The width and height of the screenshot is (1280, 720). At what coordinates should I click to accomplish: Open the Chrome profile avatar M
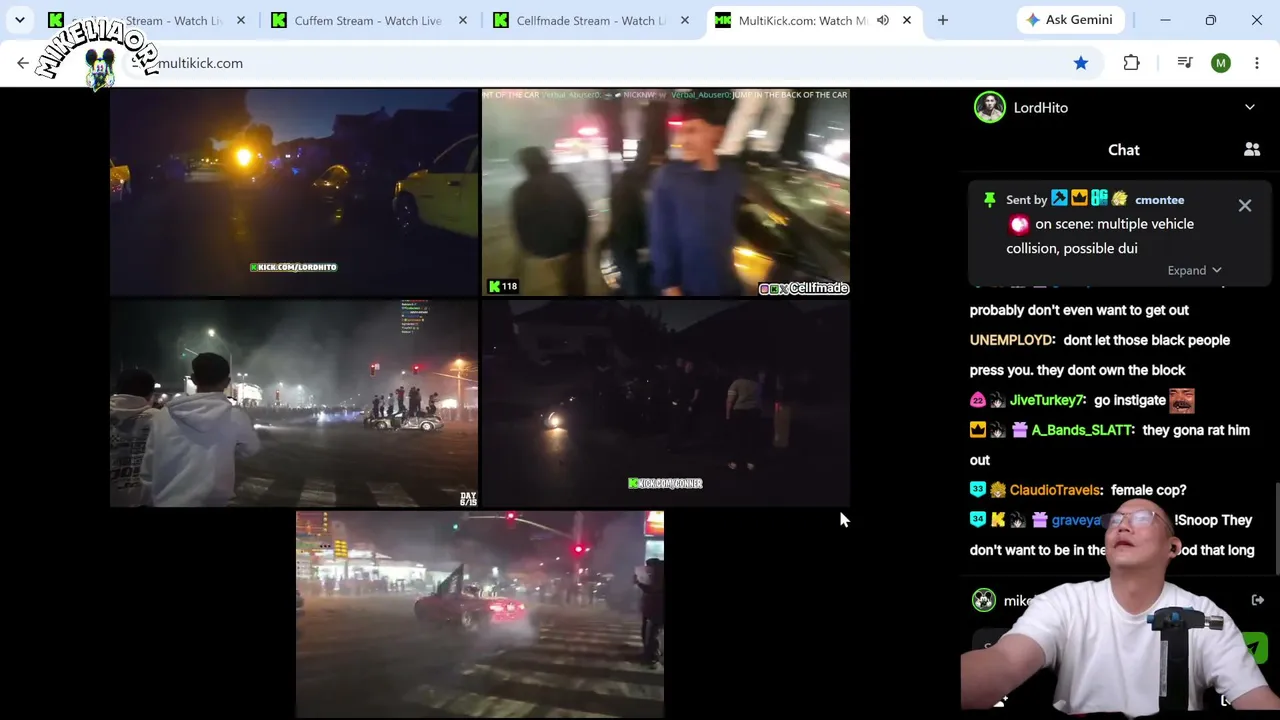[1220, 63]
